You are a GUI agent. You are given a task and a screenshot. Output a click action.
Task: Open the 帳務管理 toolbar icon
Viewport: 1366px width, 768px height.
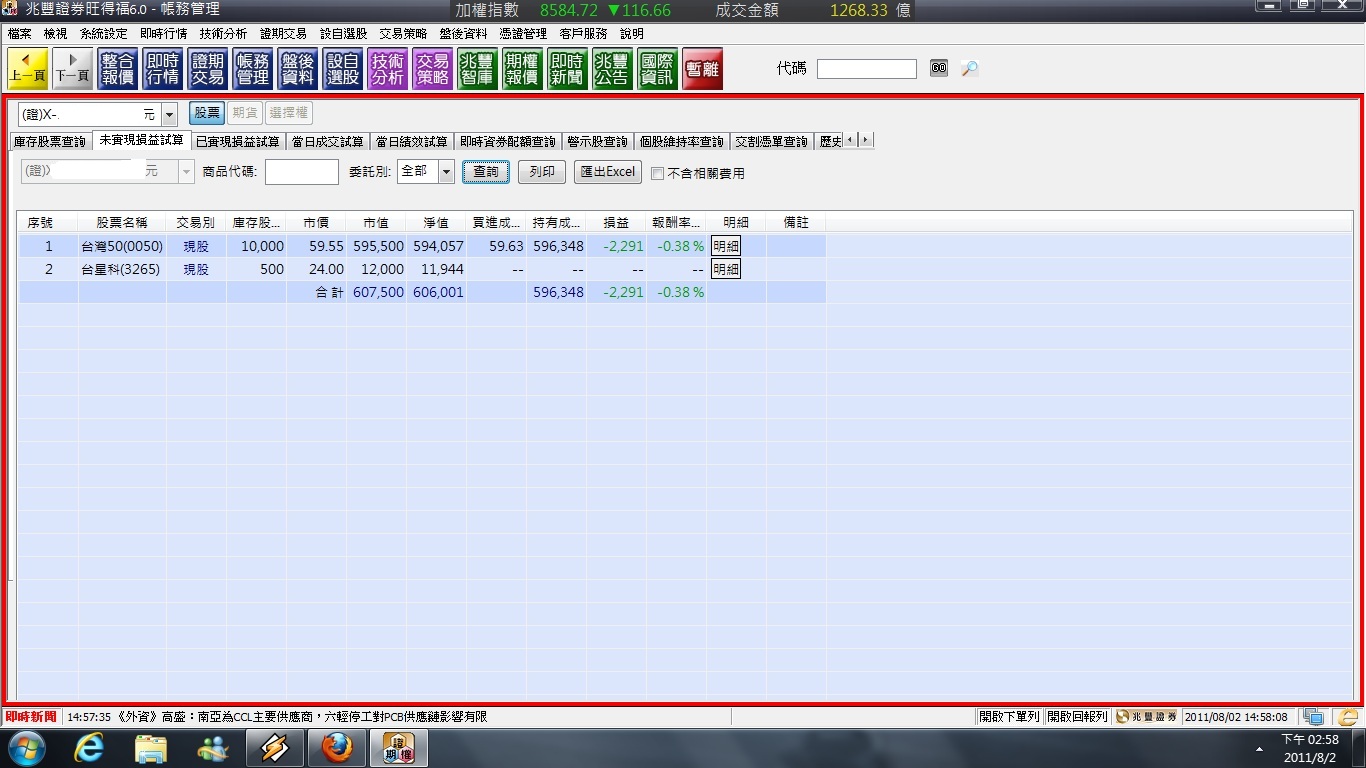coord(253,69)
